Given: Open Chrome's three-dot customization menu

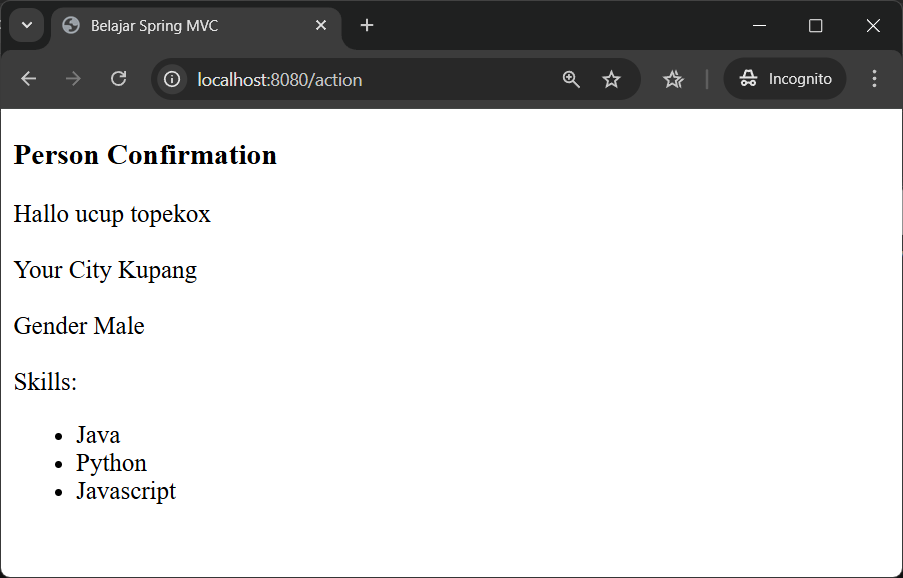Looking at the screenshot, I should (x=874, y=78).
